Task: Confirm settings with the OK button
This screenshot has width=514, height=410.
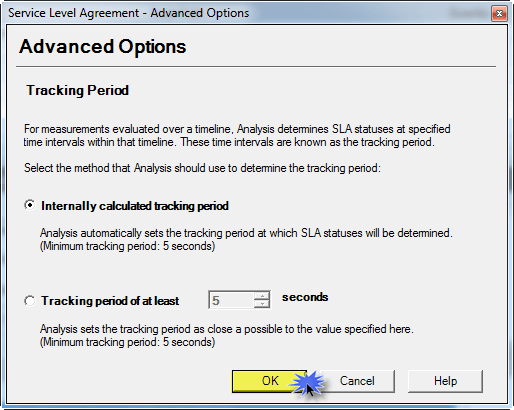Action: coord(269,381)
